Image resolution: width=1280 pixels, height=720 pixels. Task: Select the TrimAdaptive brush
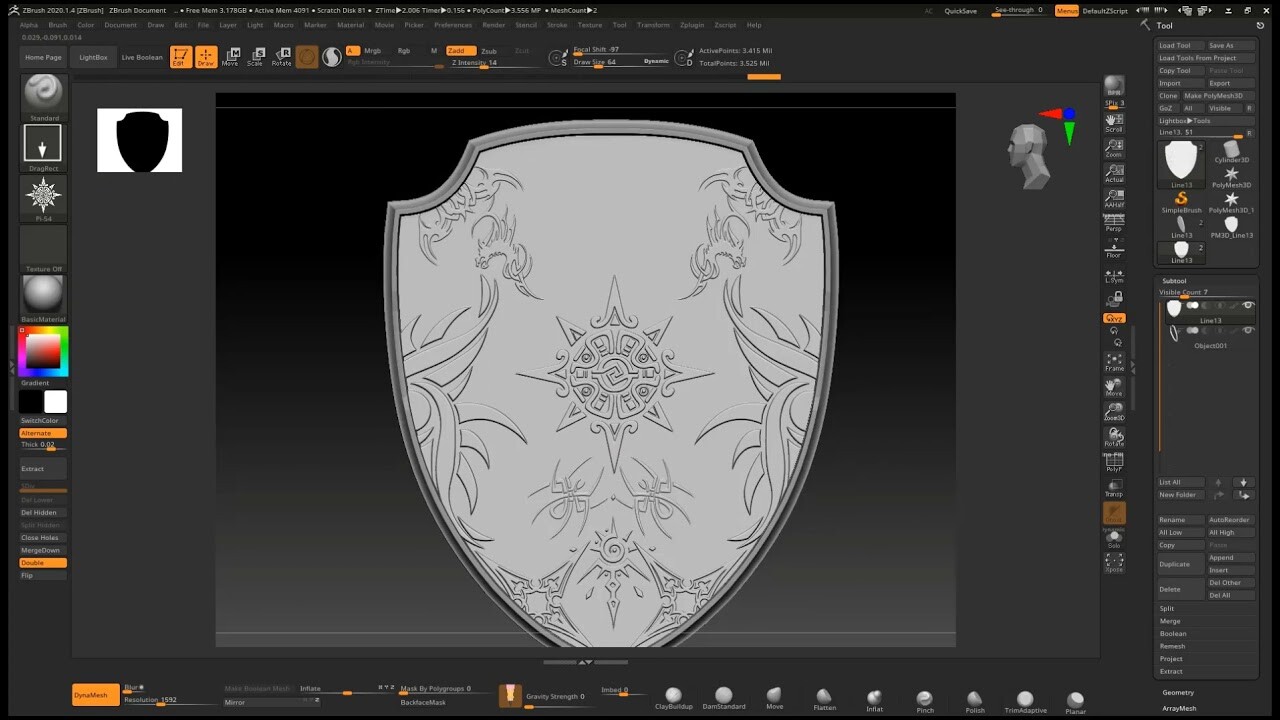(1024, 697)
